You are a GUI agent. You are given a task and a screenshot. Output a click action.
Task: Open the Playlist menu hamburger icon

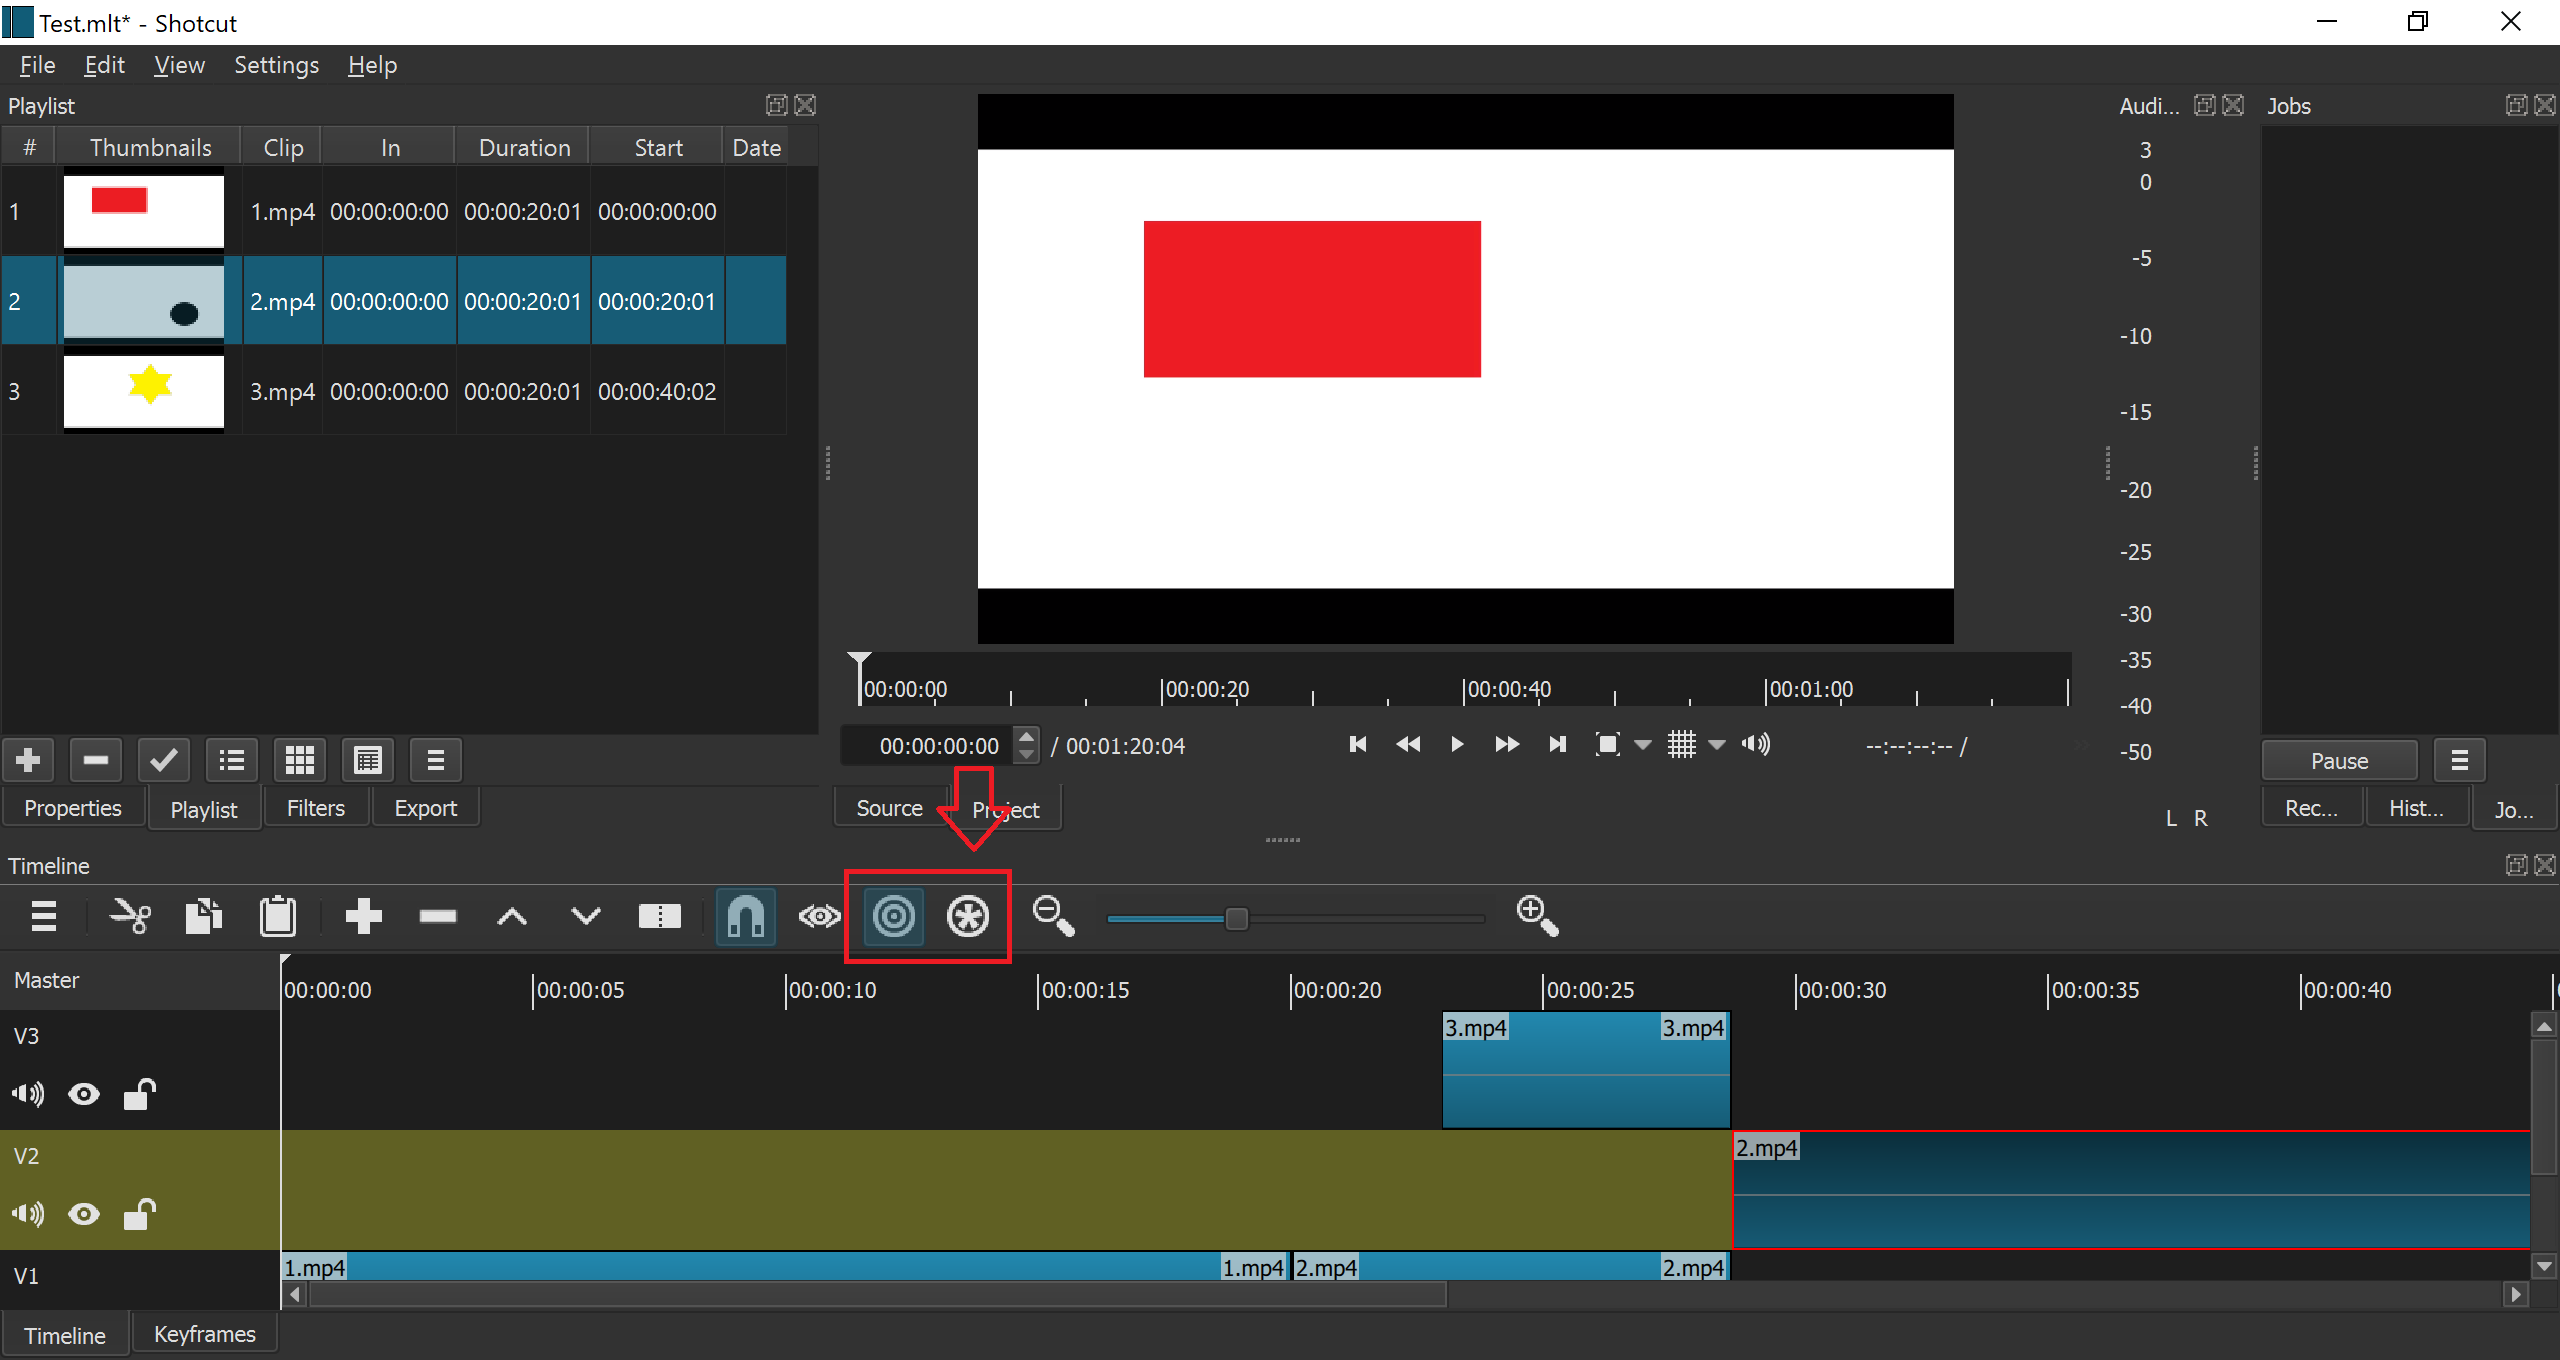435,761
